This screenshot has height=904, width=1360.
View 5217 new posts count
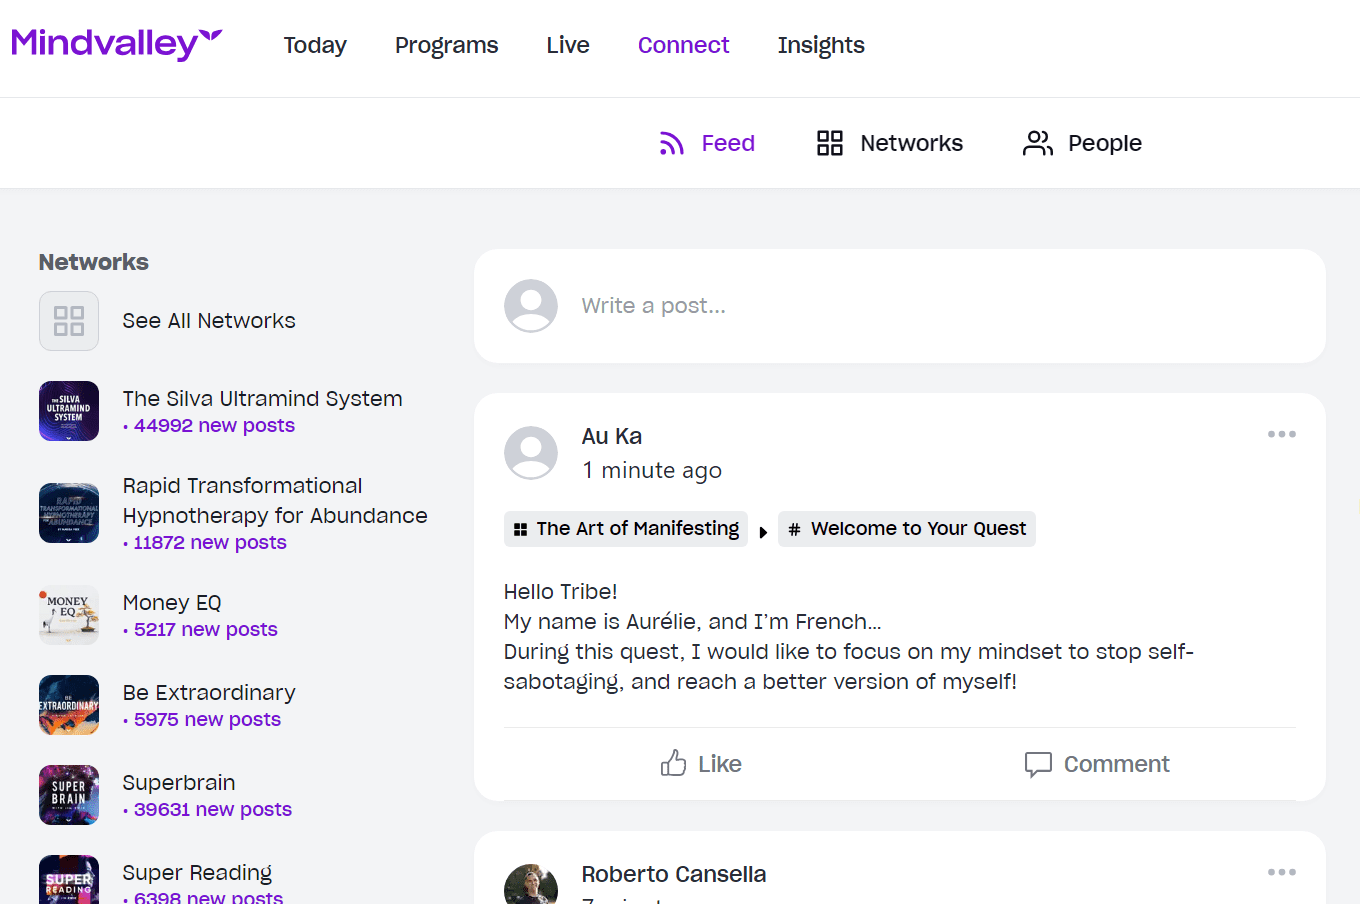click(x=205, y=629)
